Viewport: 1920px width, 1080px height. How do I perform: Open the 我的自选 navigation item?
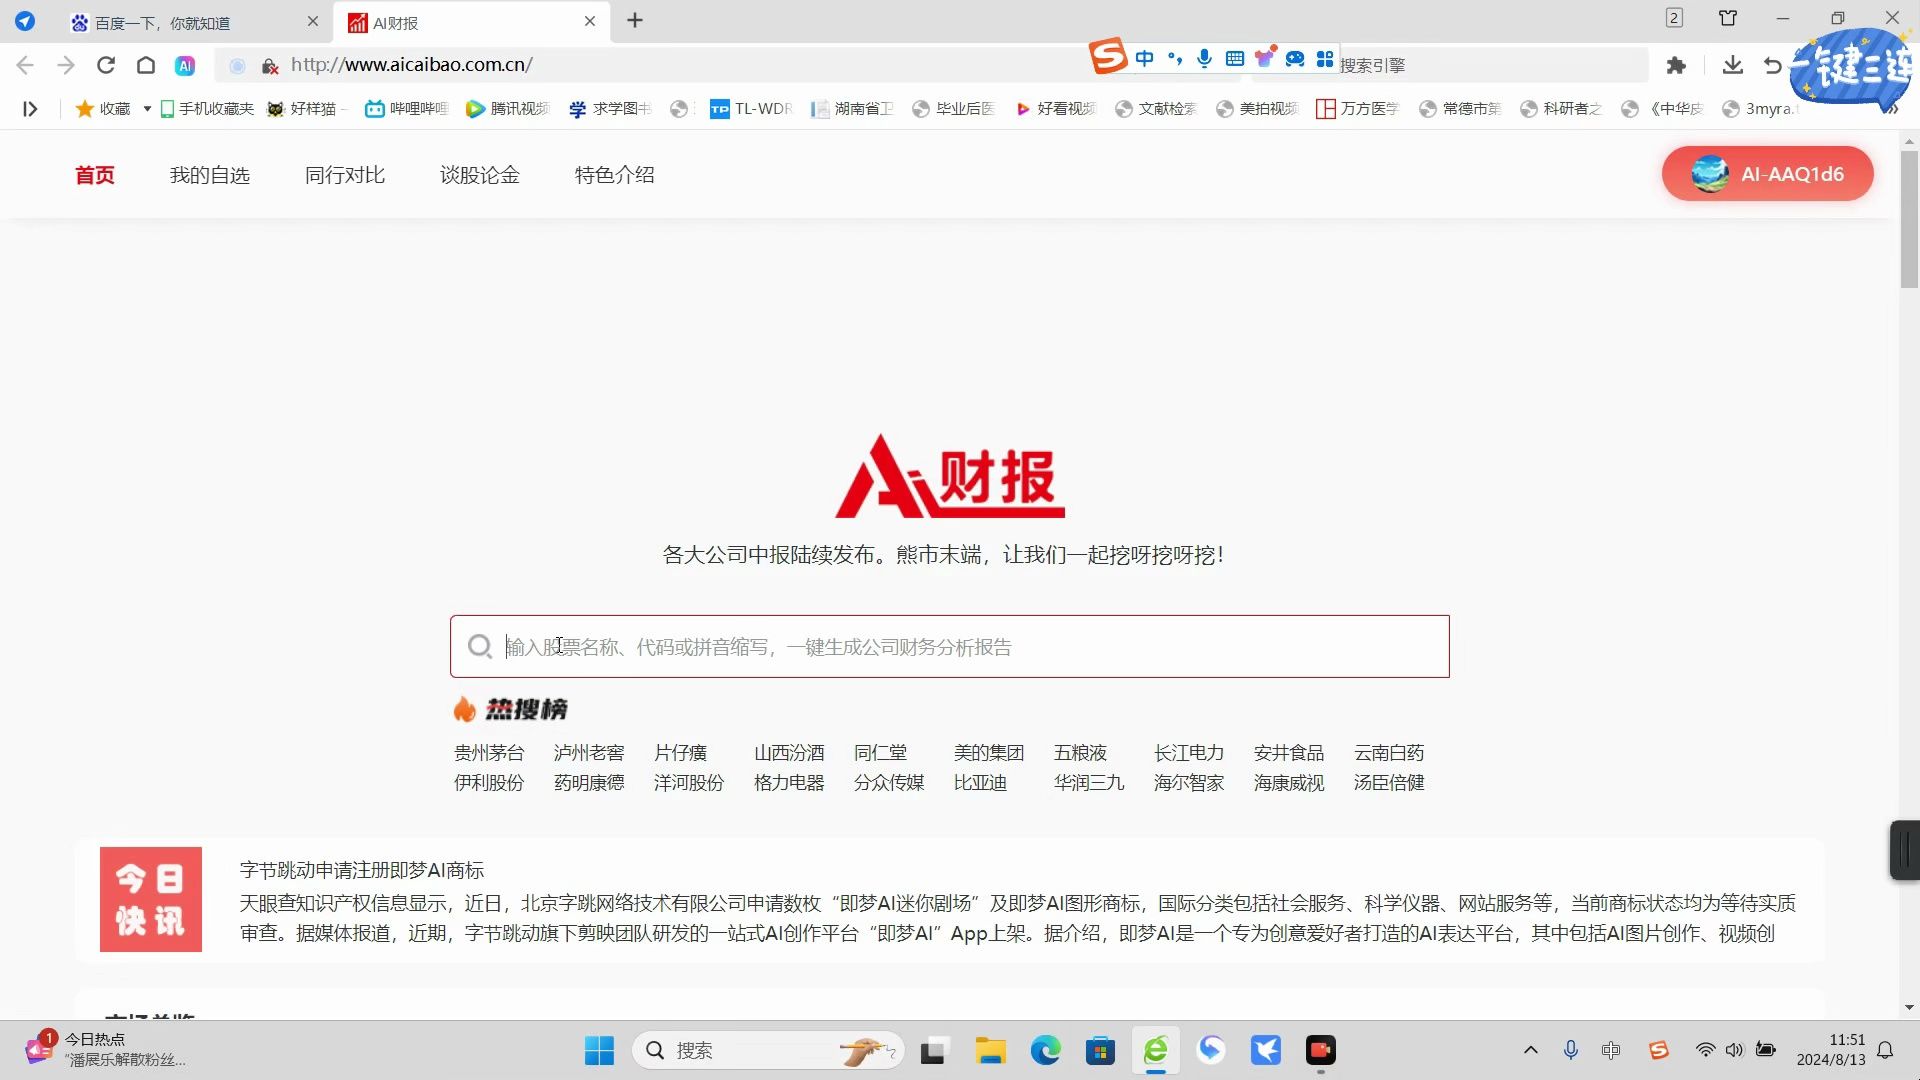[210, 175]
